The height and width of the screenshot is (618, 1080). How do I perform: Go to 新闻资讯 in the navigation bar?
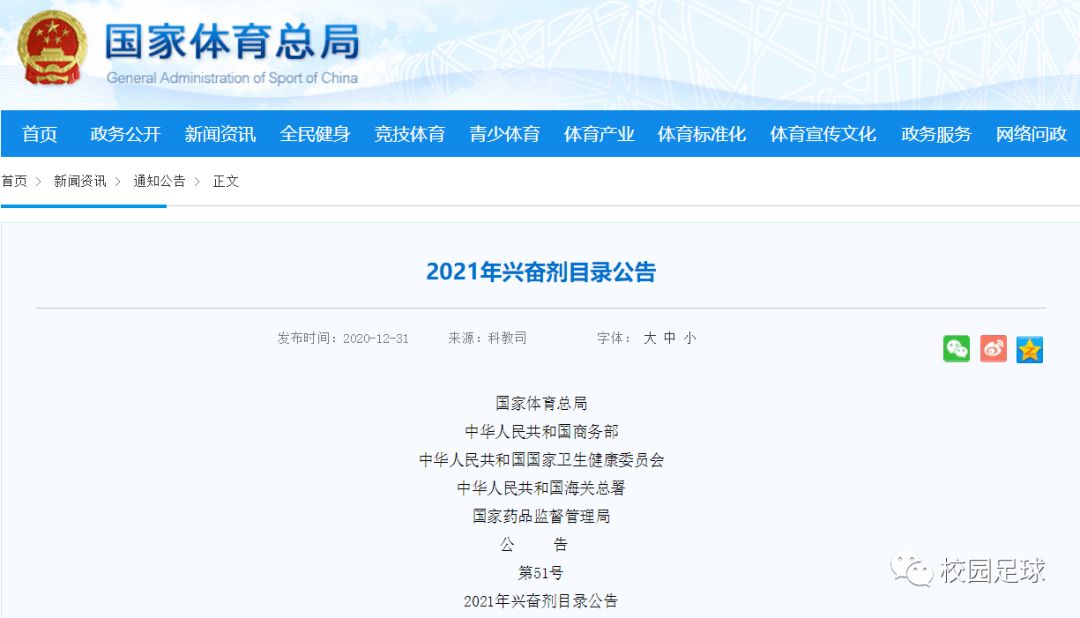pyautogui.click(x=220, y=134)
